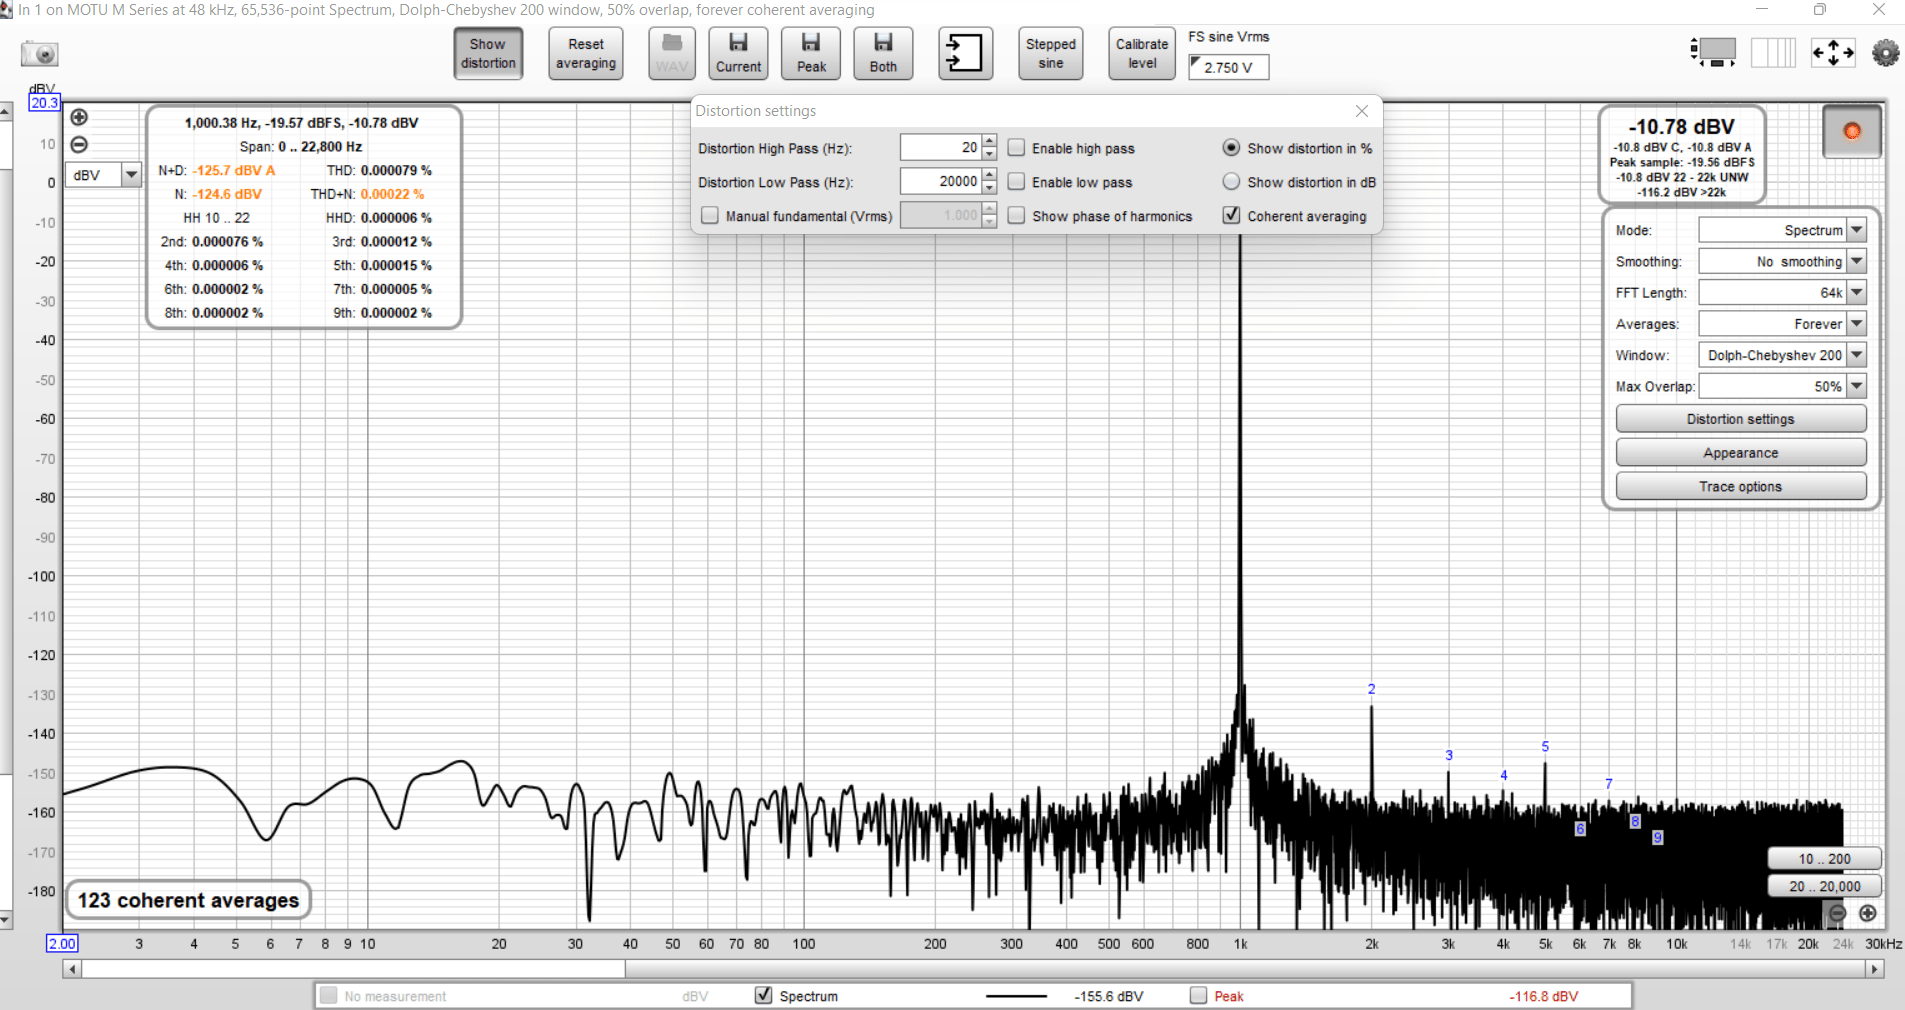Enable low pass checkbox

click(1016, 182)
